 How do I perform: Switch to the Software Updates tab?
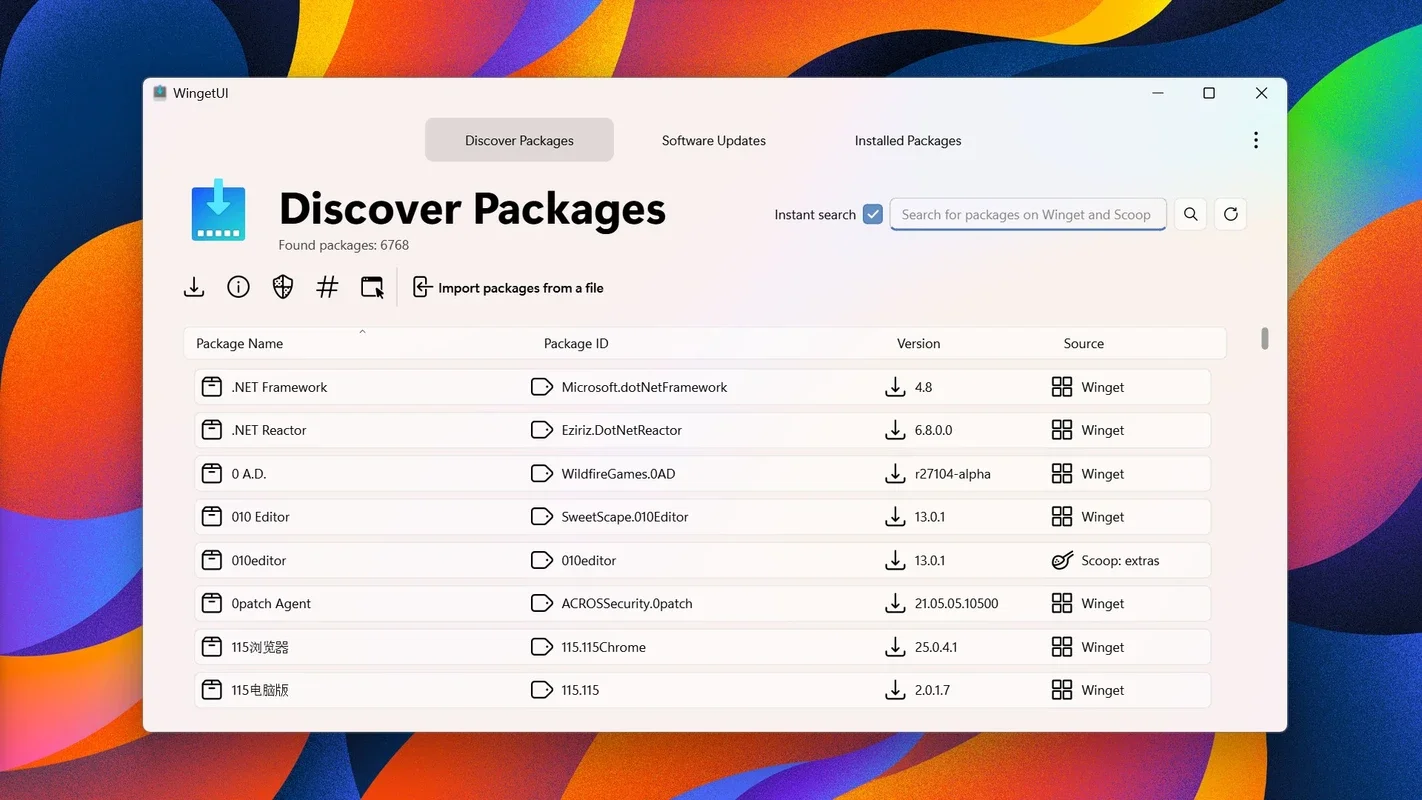[x=714, y=140]
